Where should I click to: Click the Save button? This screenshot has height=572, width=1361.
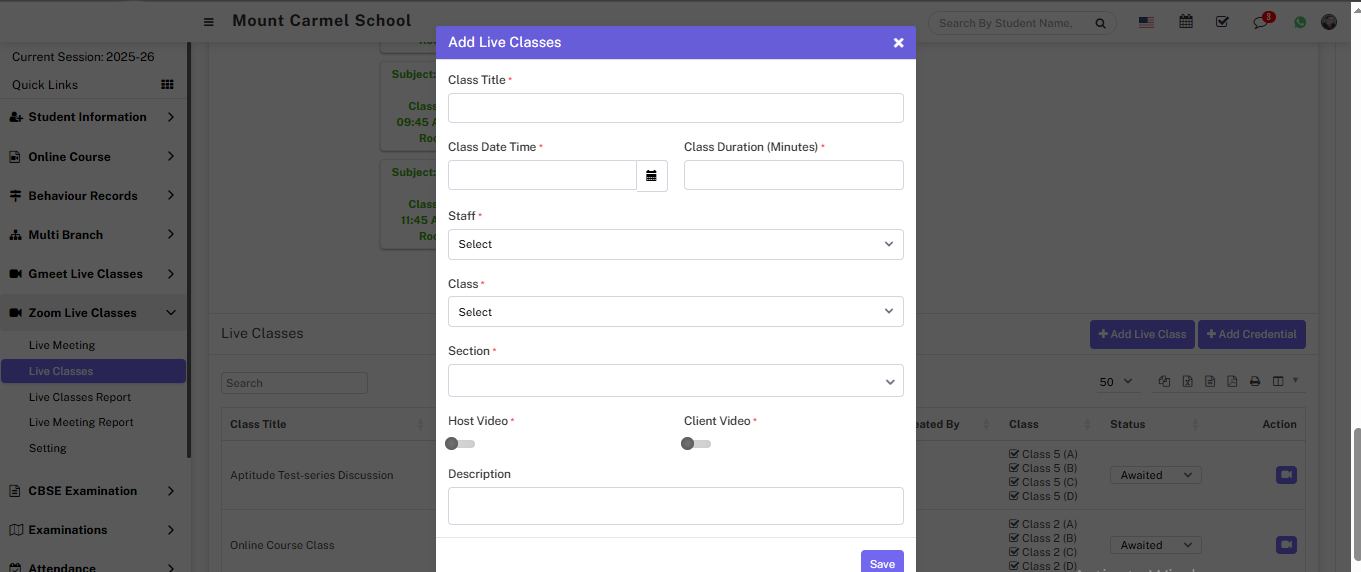(x=881, y=563)
